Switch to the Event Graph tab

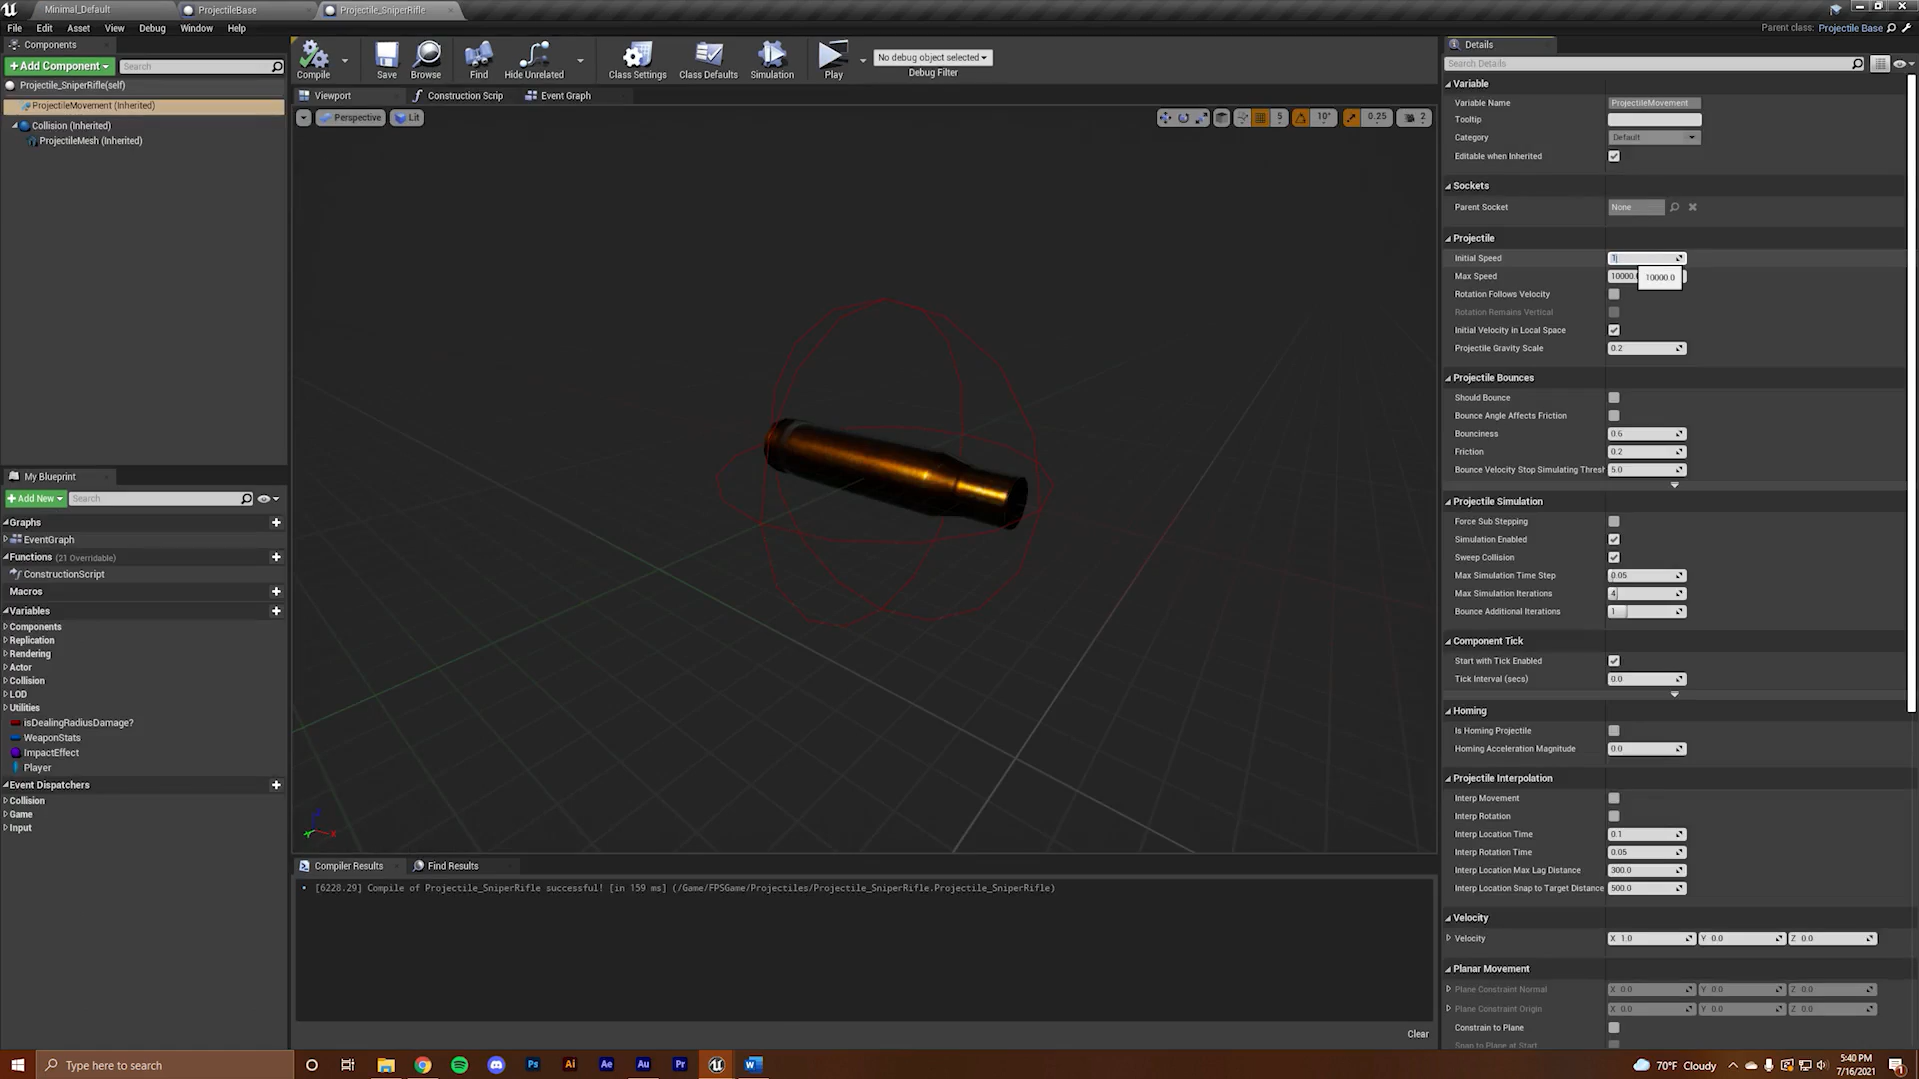[x=565, y=96]
